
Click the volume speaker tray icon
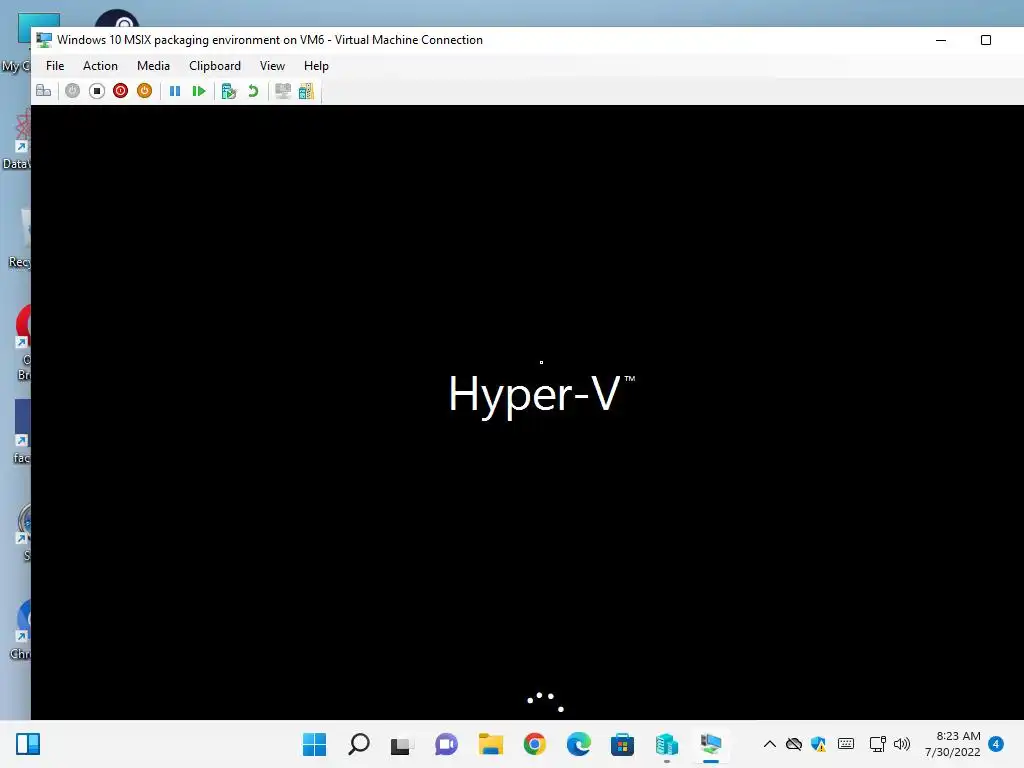902,744
